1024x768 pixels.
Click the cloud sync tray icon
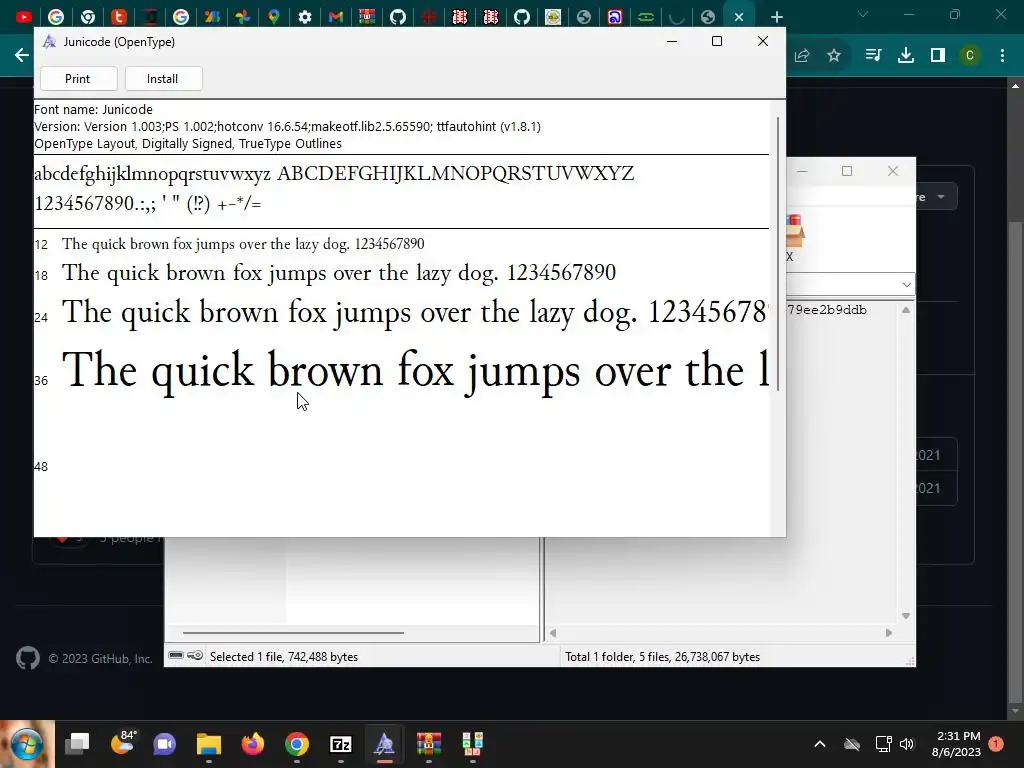(852, 744)
